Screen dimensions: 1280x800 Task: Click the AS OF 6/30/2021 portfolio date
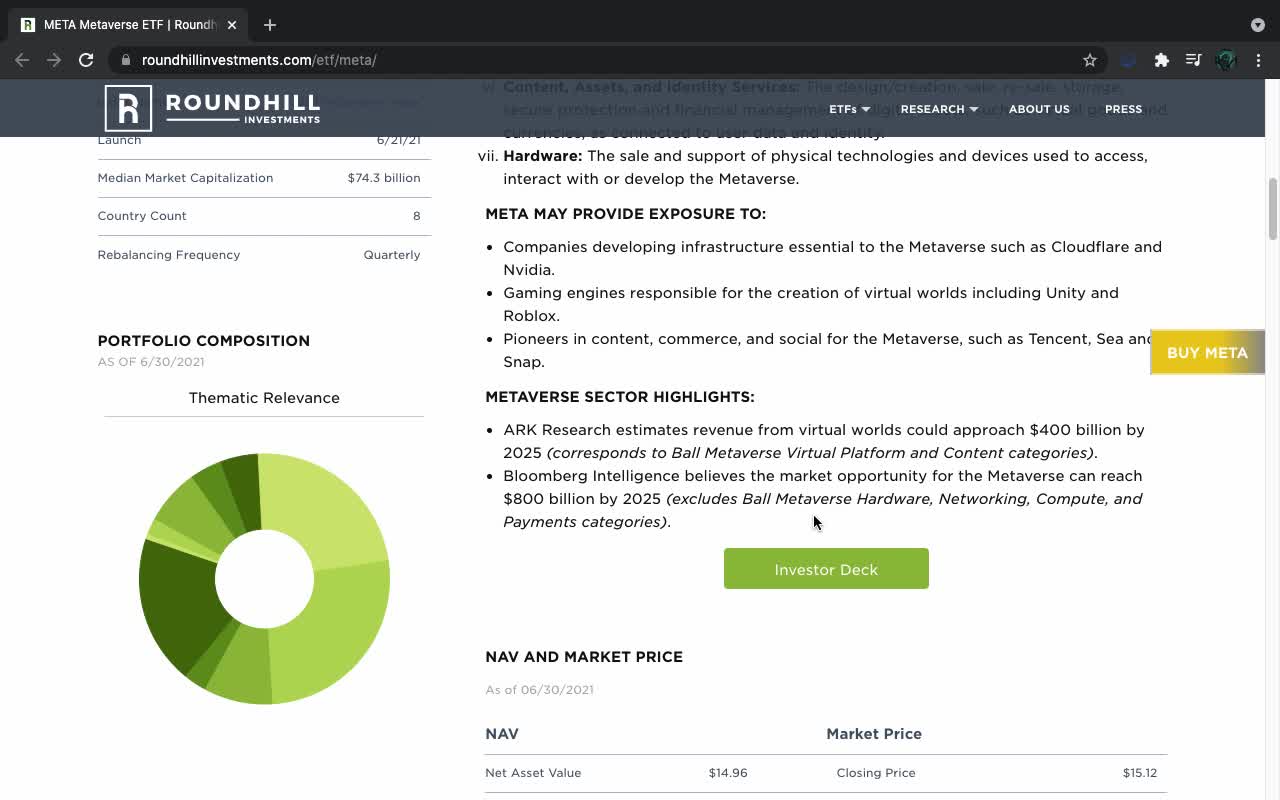click(x=151, y=362)
